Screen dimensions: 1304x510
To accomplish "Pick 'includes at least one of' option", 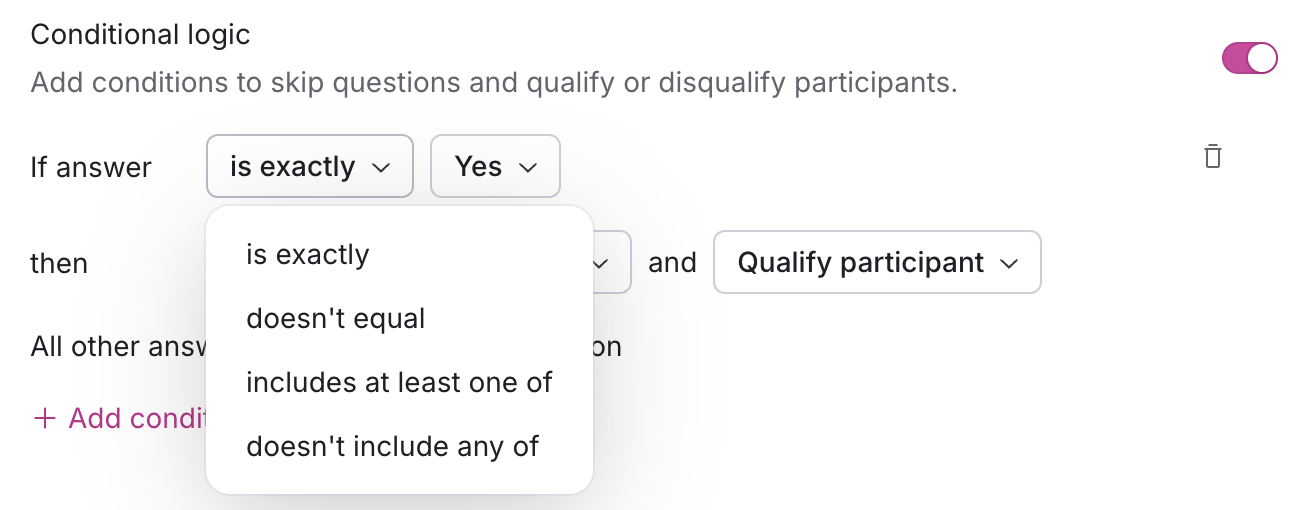I will tap(399, 382).
